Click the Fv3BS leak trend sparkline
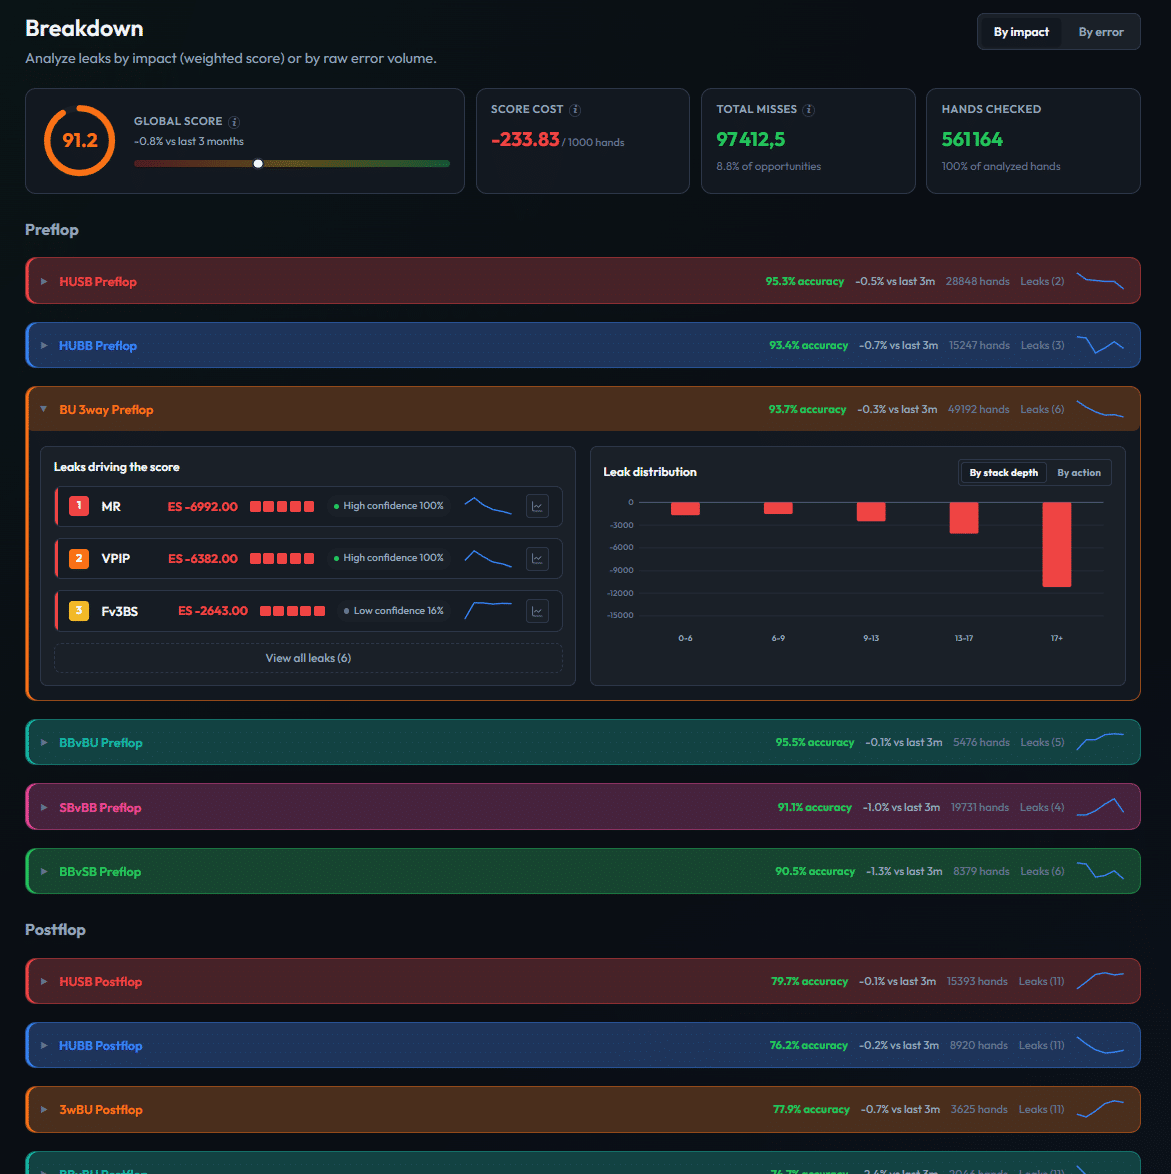Viewport: 1171px width, 1174px height. tap(488, 611)
